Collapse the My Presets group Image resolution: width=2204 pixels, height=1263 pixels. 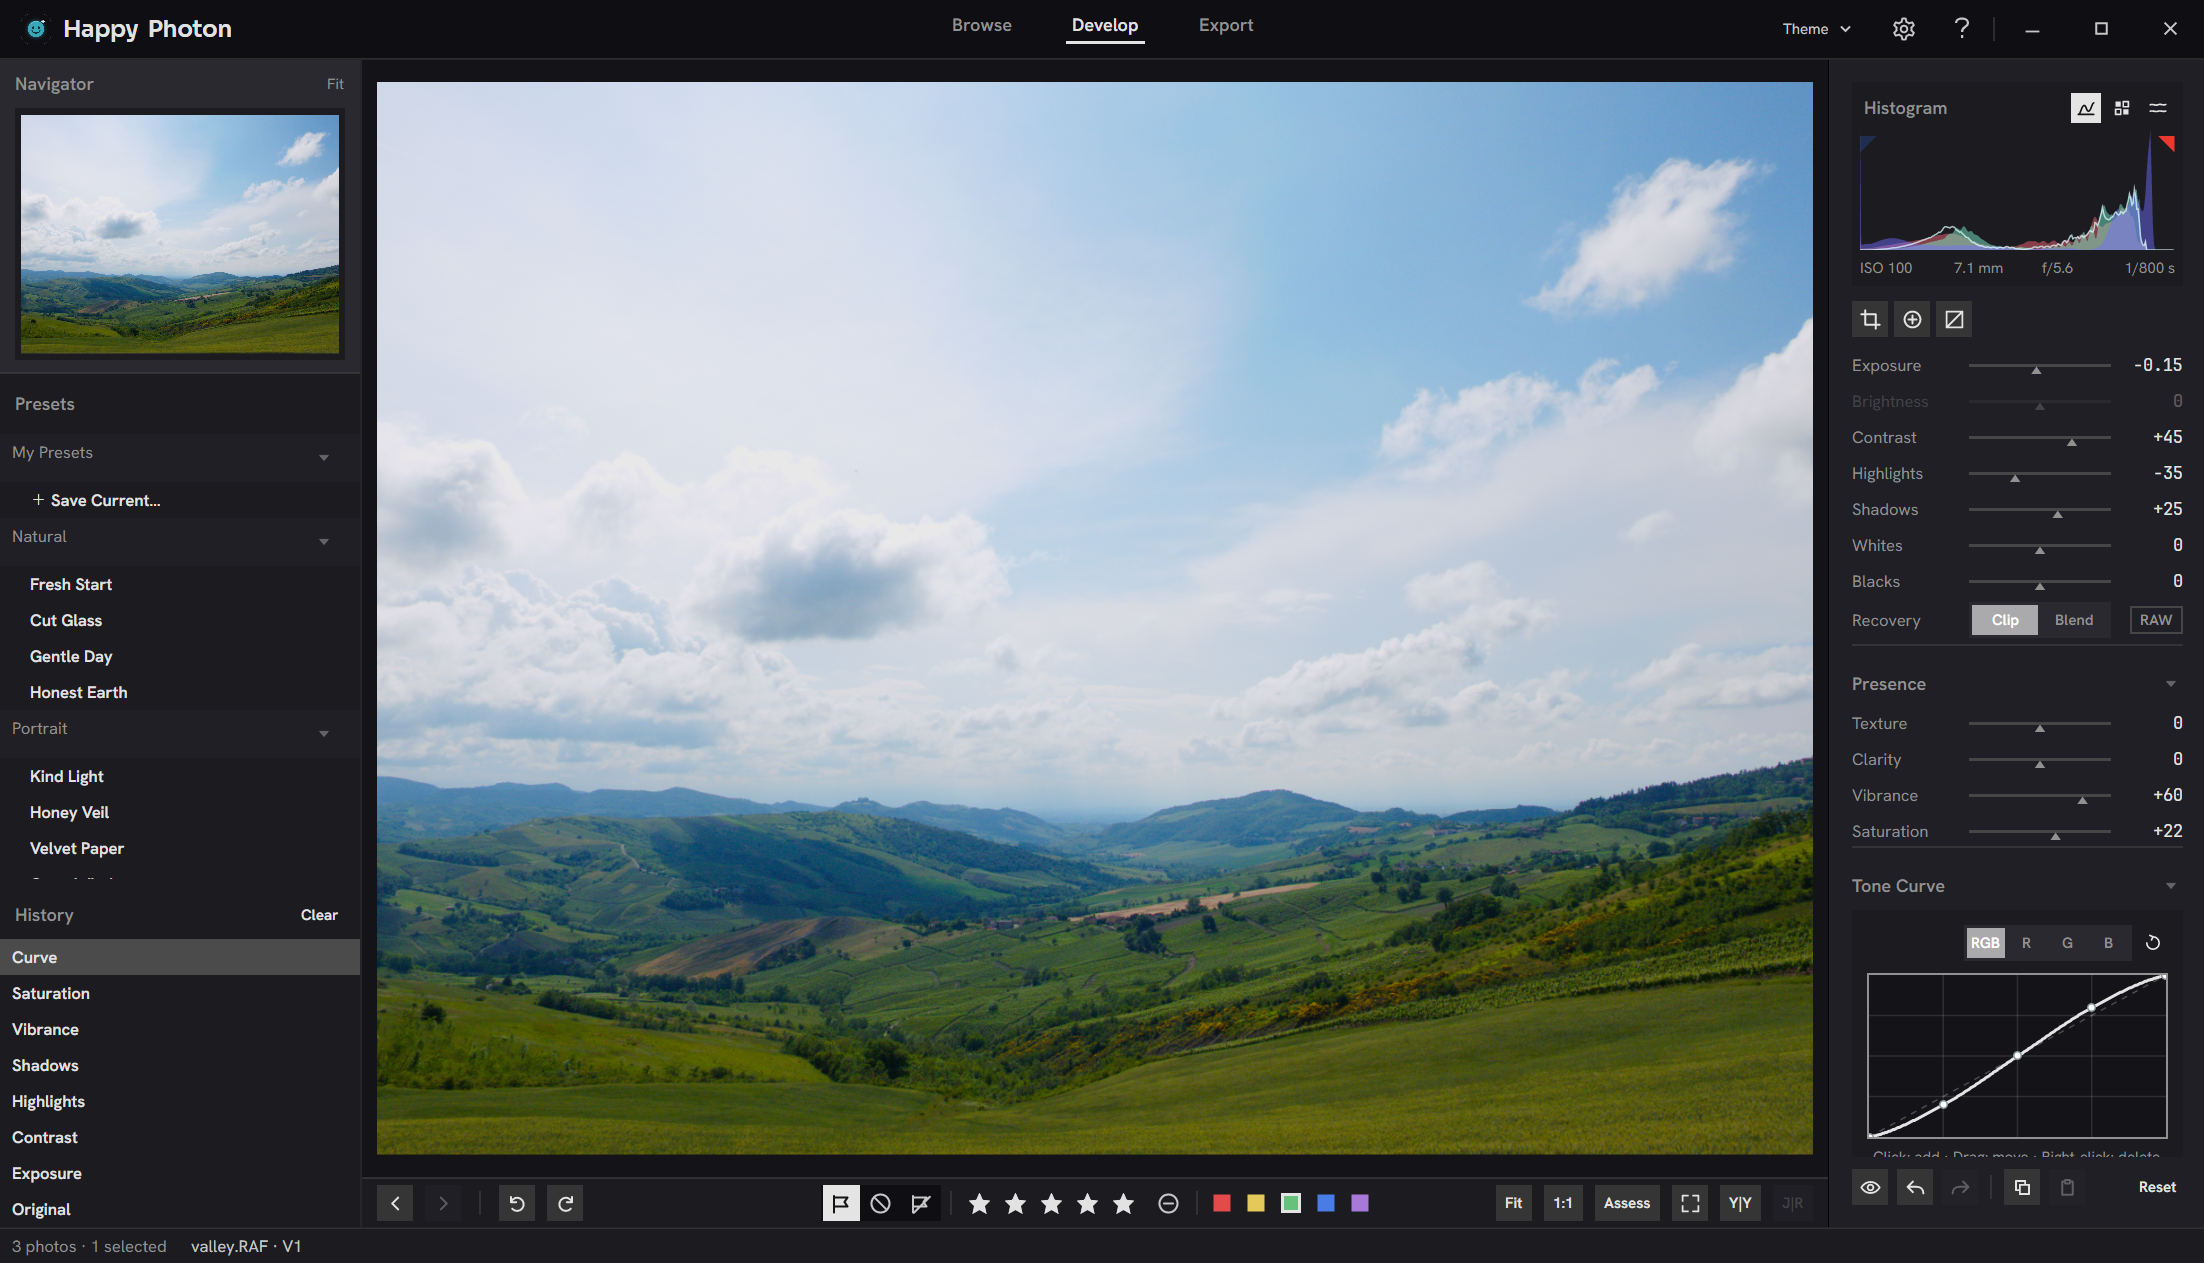(x=324, y=457)
